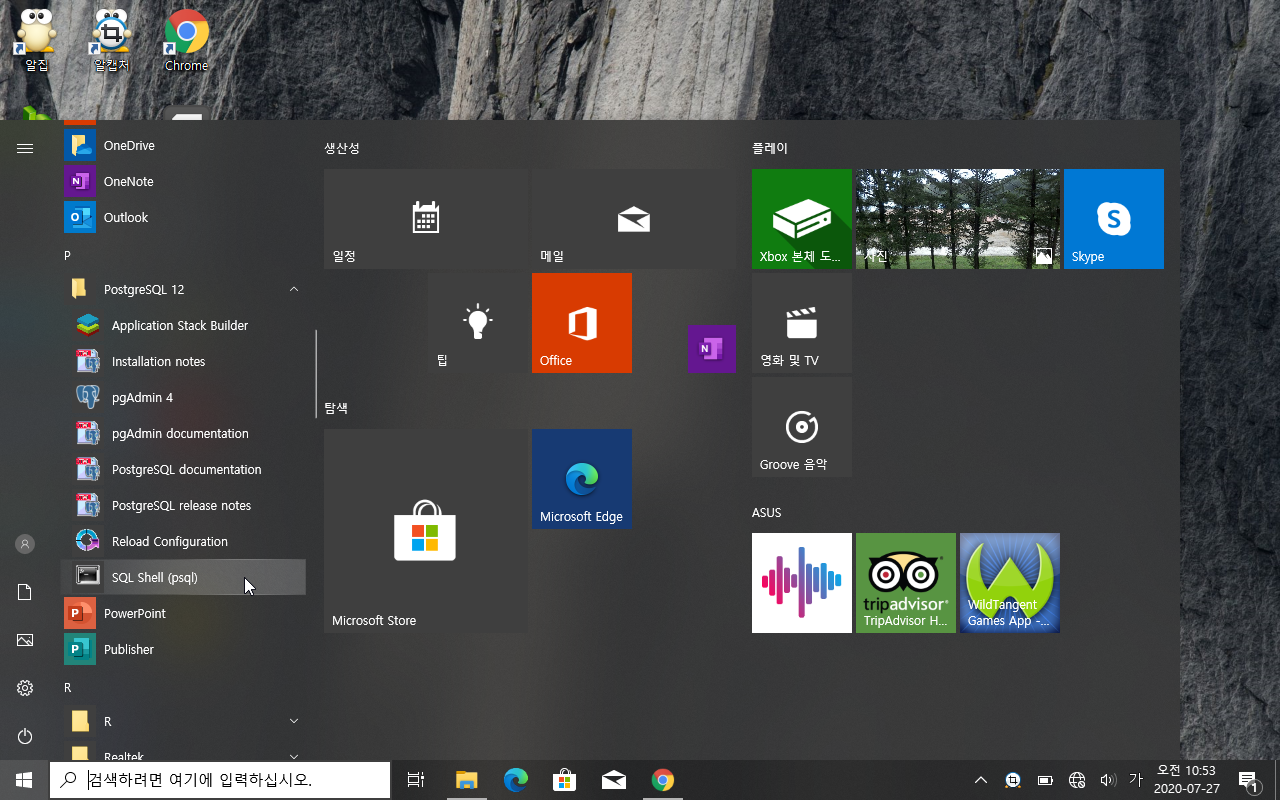This screenshot has height=800, width=1280.
Task: Open Application Stack Builder
Action: 183,325
